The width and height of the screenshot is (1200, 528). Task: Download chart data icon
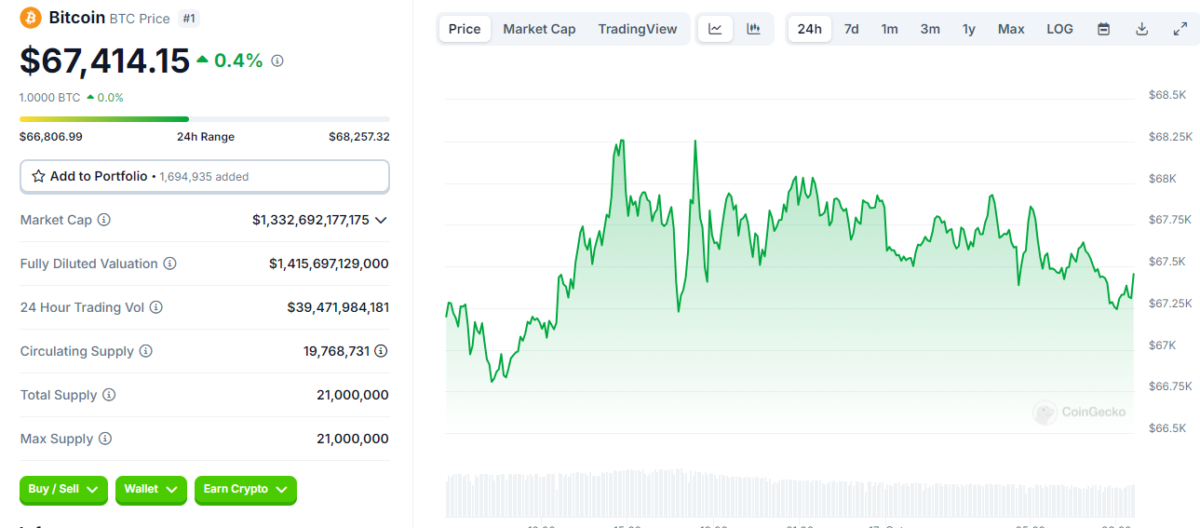[x=1142, y=29]
